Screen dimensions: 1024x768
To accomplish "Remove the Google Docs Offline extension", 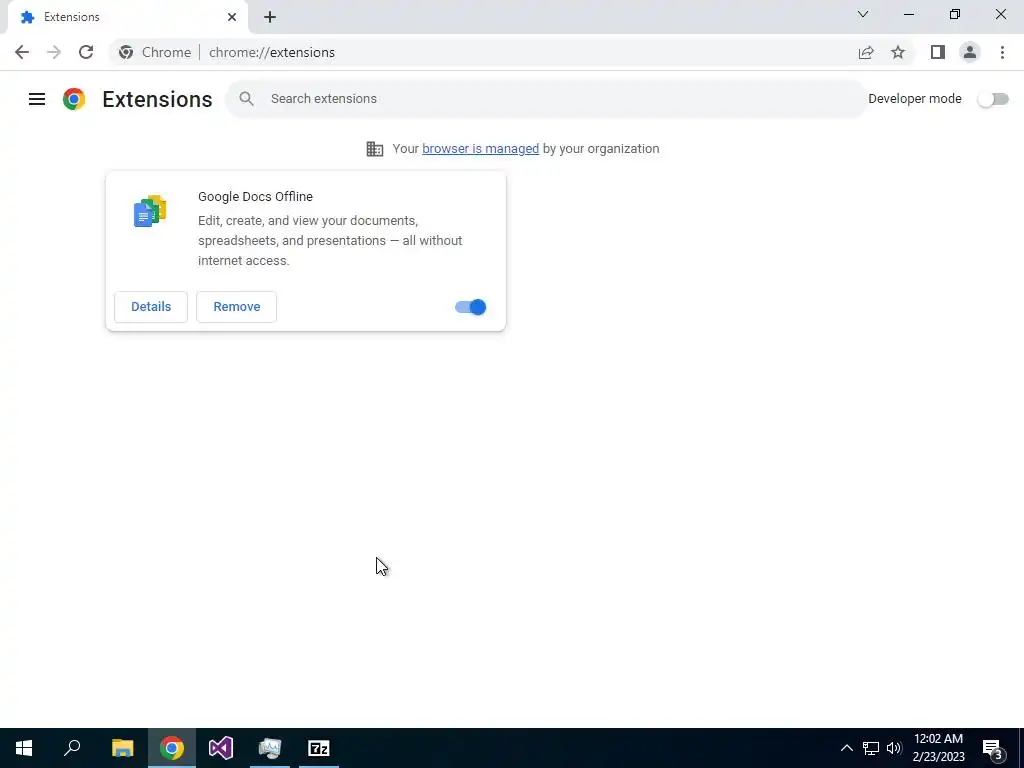I will click(236, 307).
